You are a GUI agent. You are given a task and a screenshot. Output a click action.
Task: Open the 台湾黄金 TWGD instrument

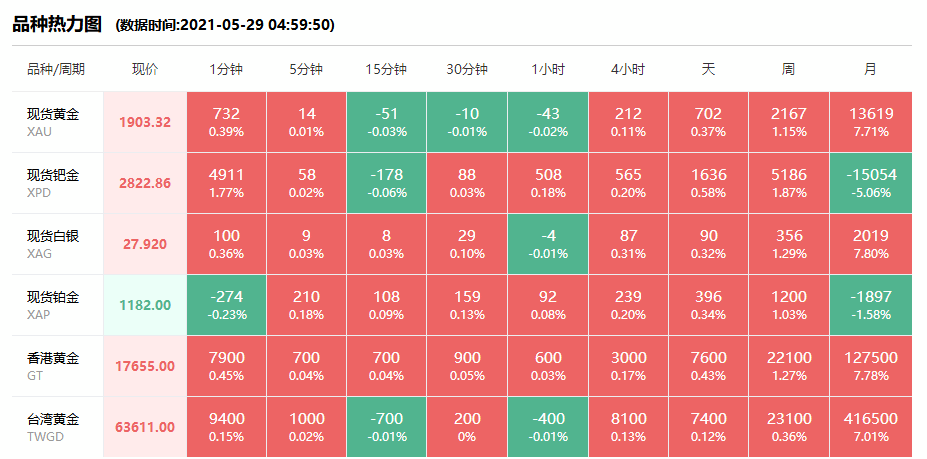coord(53,427)
